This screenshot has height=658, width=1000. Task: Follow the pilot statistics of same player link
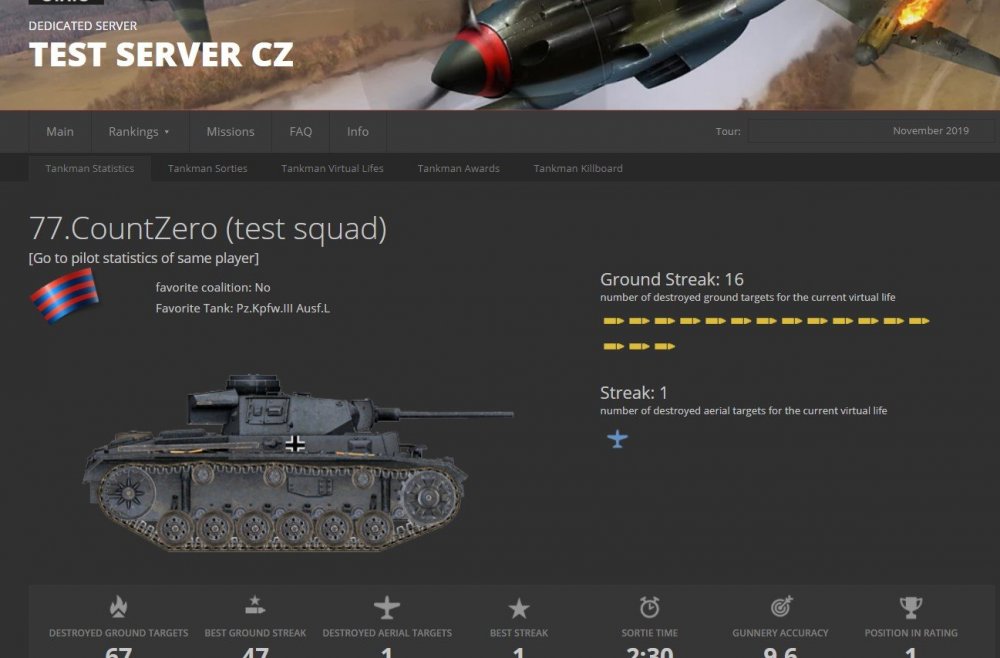[x=143, y=258]
